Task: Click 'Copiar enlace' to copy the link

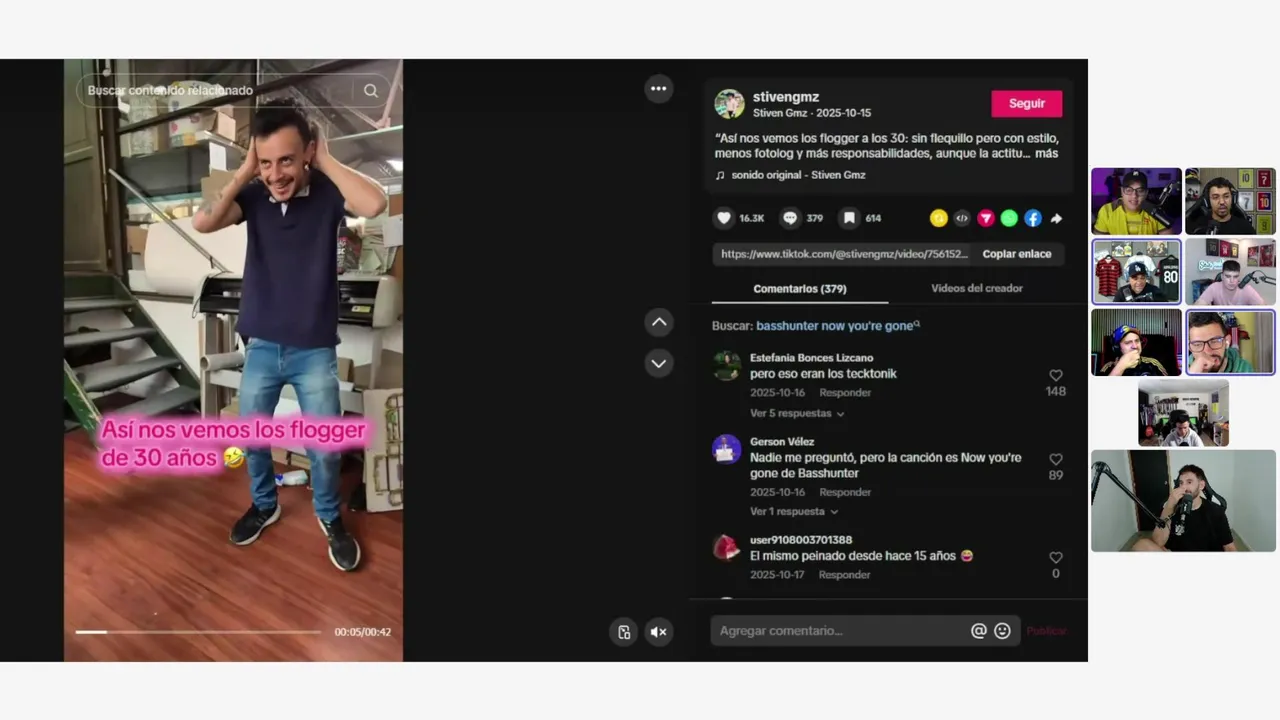Action: tap(1016, 254)
